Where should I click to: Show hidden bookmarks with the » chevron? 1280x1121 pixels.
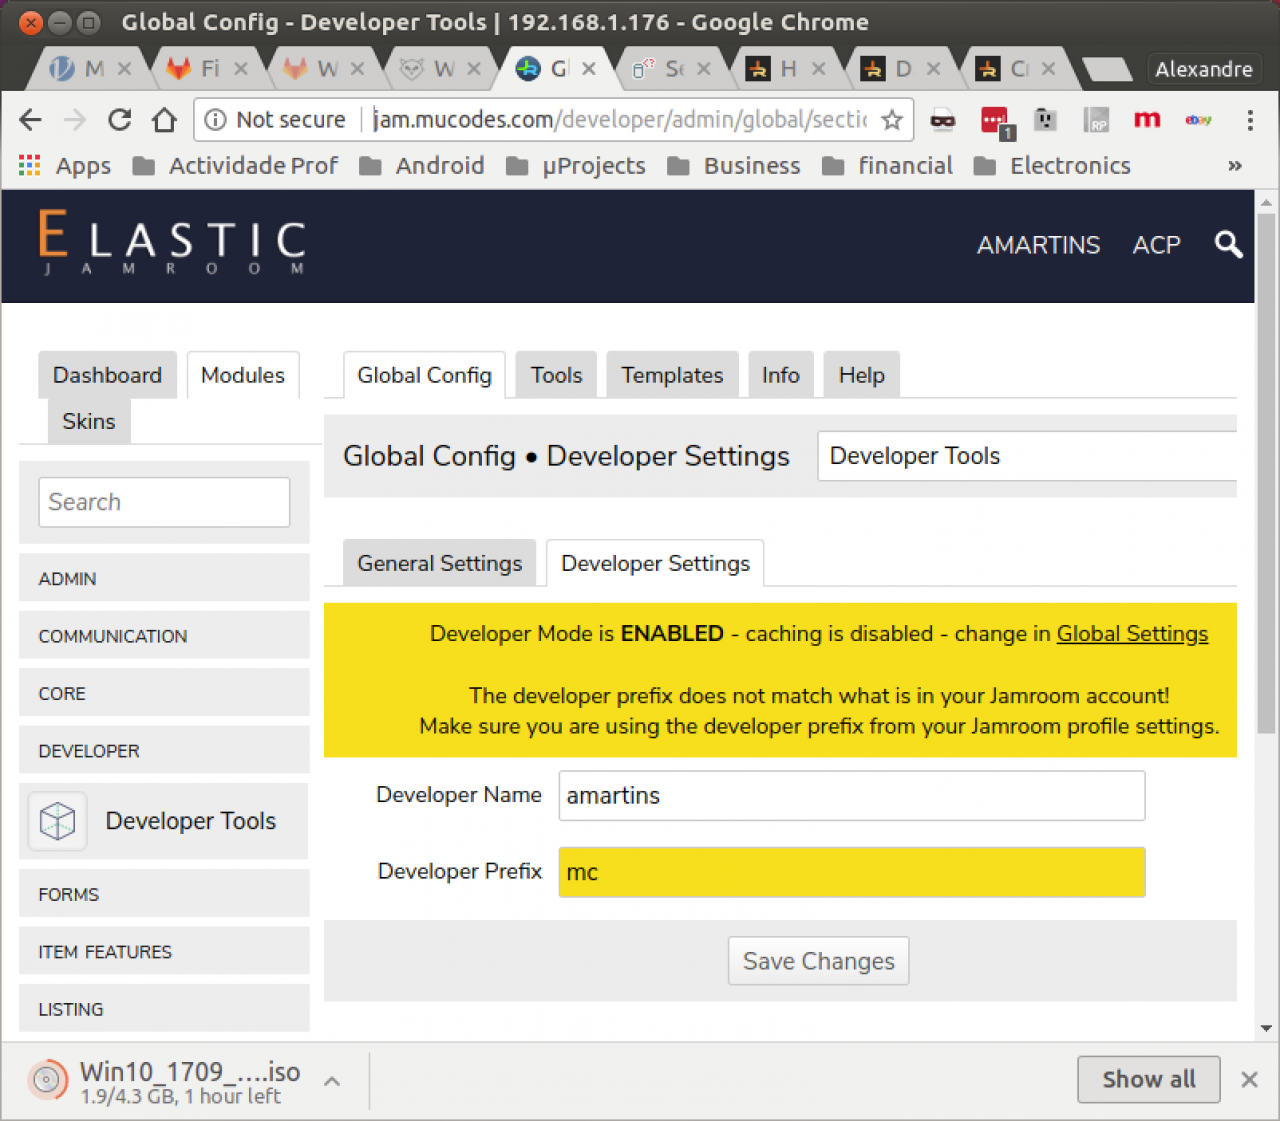pos(1235,165)
